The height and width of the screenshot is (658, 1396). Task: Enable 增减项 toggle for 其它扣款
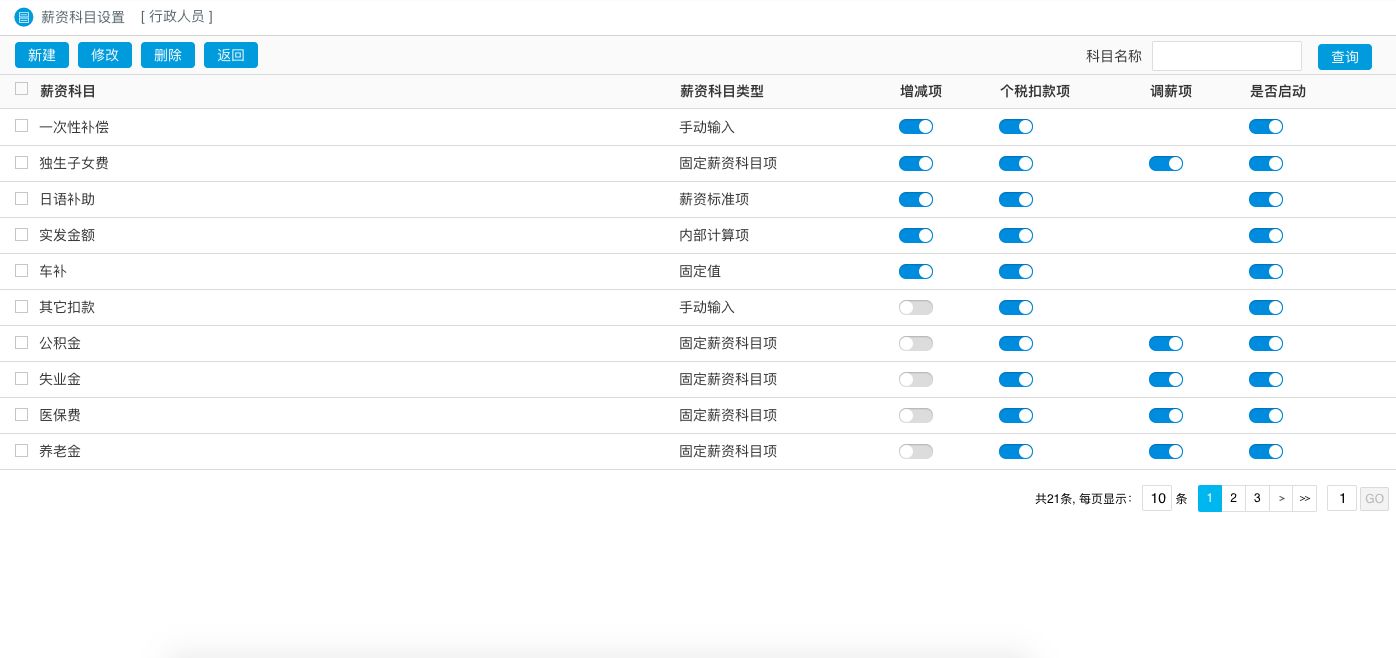915,307
